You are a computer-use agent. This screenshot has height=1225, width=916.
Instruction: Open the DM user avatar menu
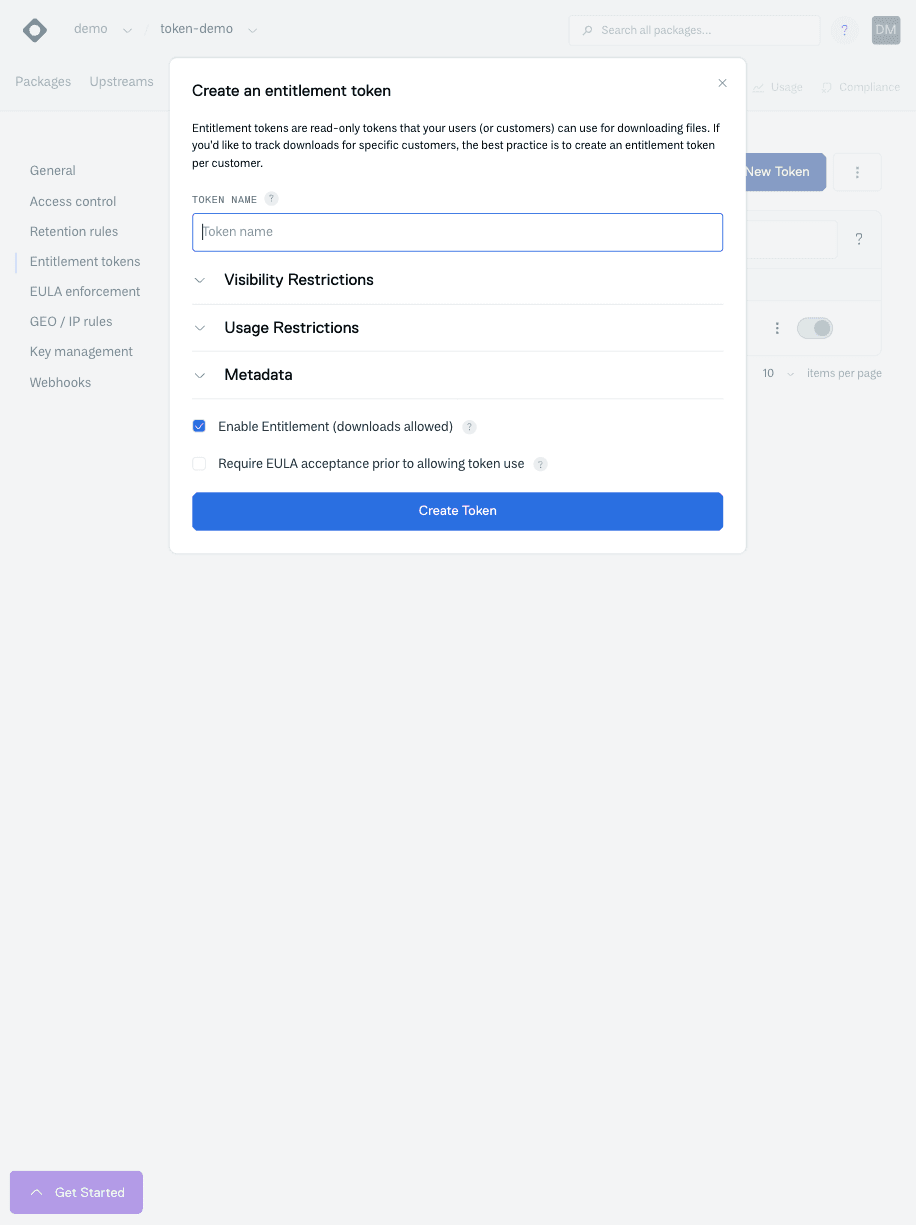tap(885, 30)
